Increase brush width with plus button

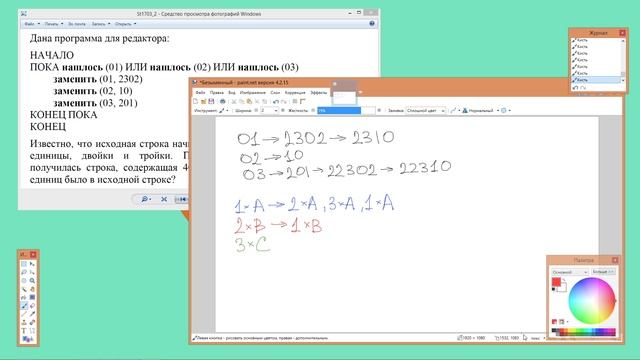(282, 110)
